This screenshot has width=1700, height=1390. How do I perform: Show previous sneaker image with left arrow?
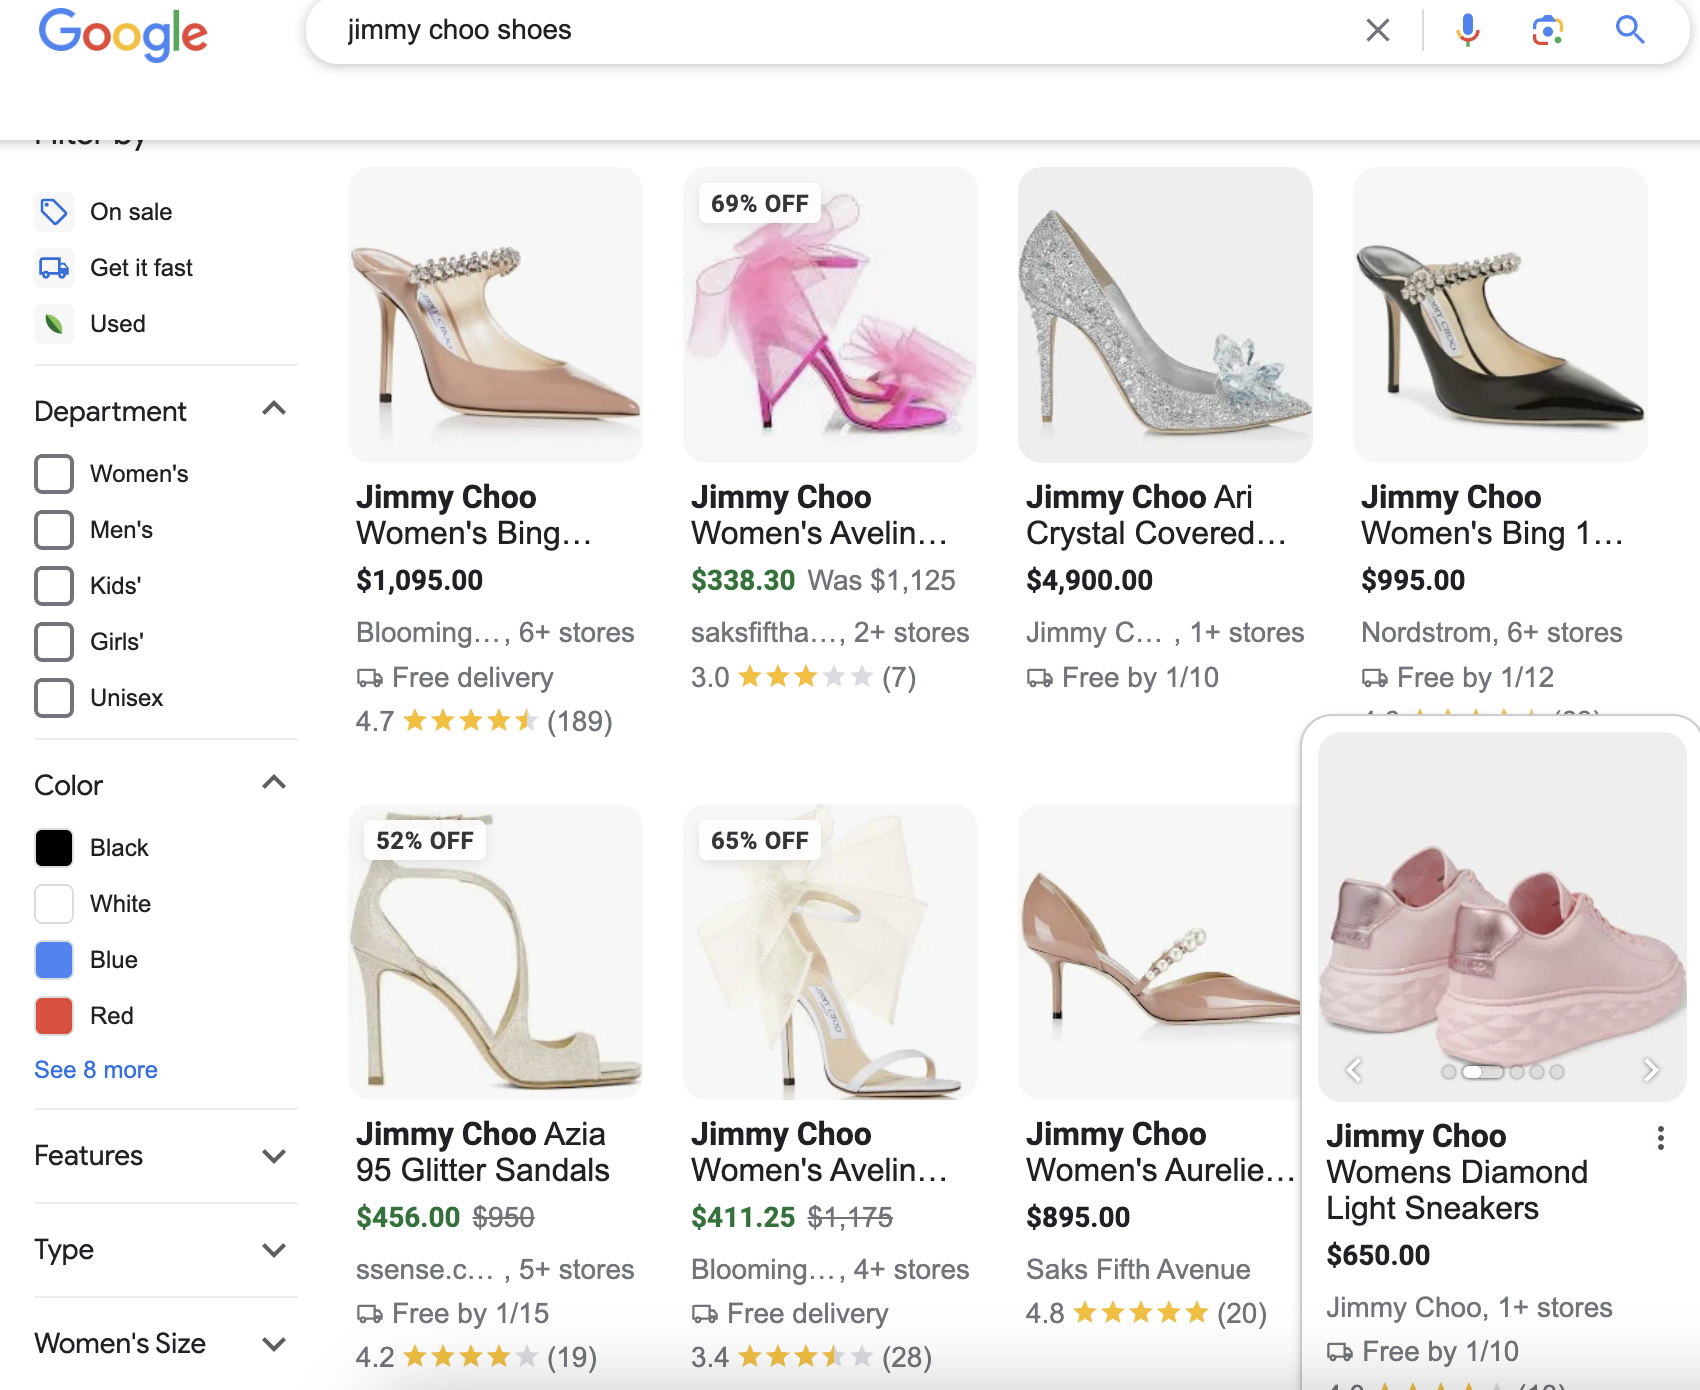[1354, 1071]
